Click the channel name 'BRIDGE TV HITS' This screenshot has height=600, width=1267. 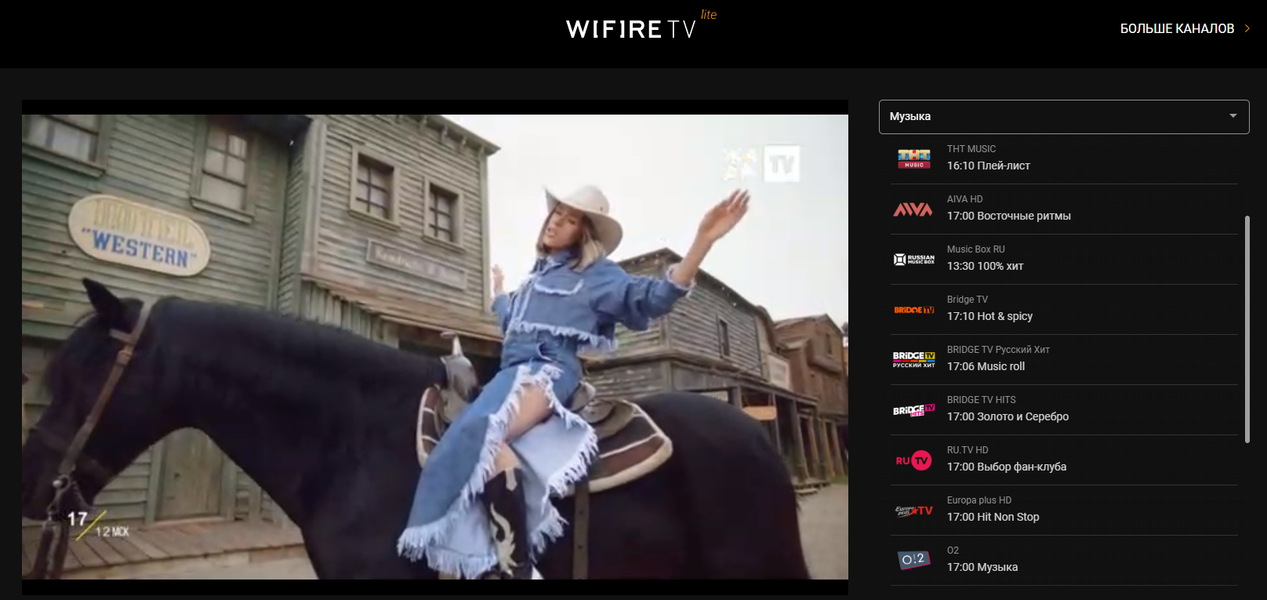pos(981,399)
